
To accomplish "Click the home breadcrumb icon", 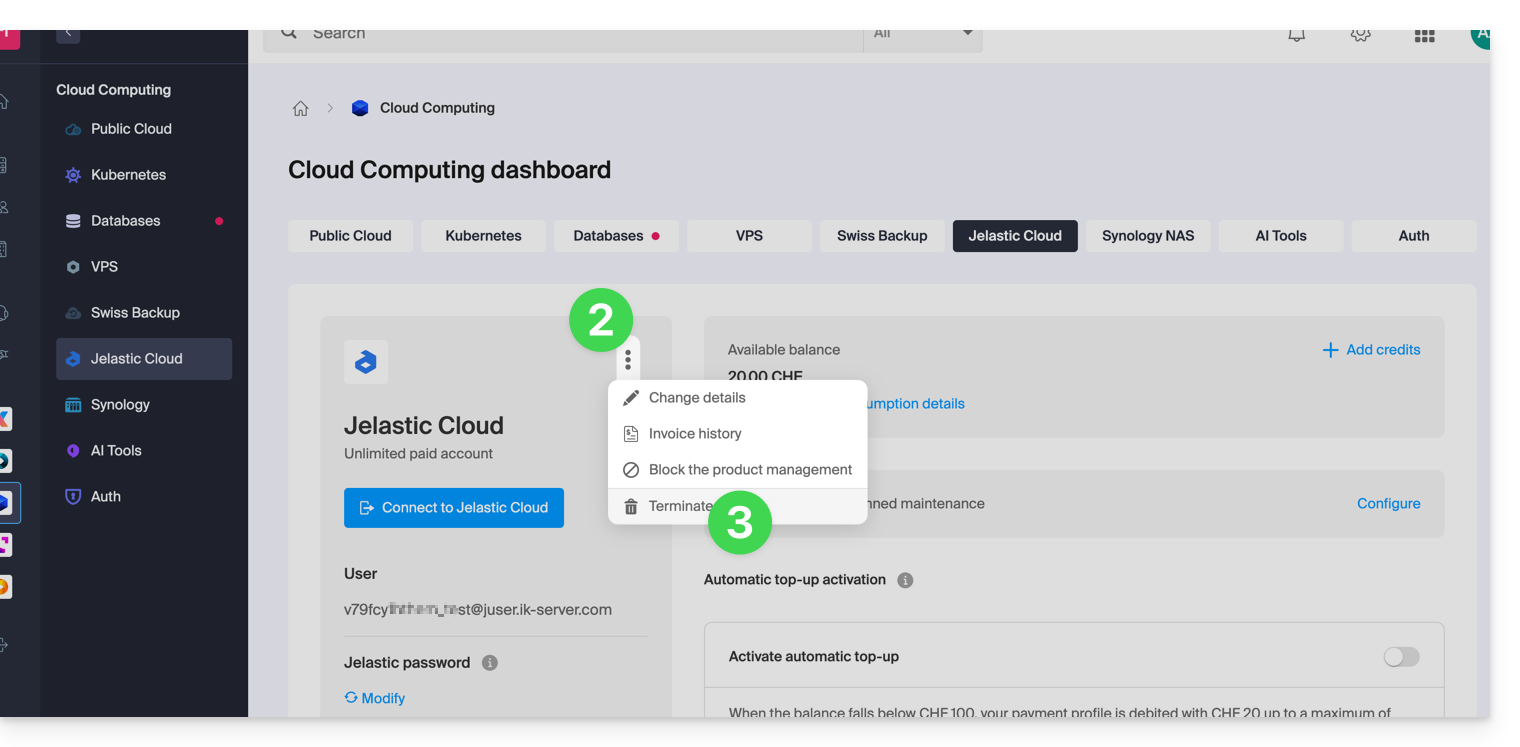I will click(x=300, y=109).
